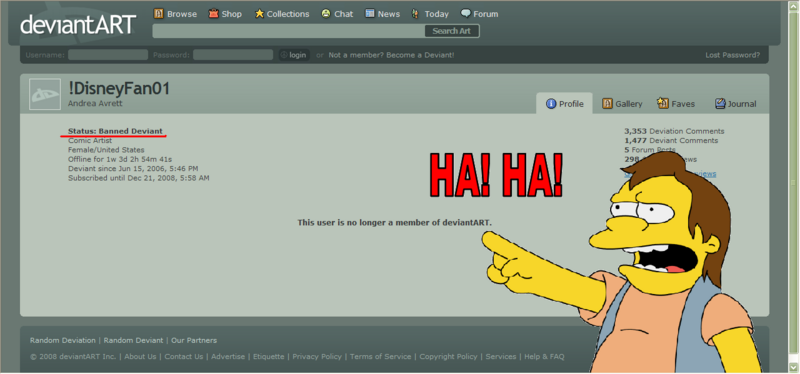Click DisneyFan01's default avatar image

pos(45,94)
